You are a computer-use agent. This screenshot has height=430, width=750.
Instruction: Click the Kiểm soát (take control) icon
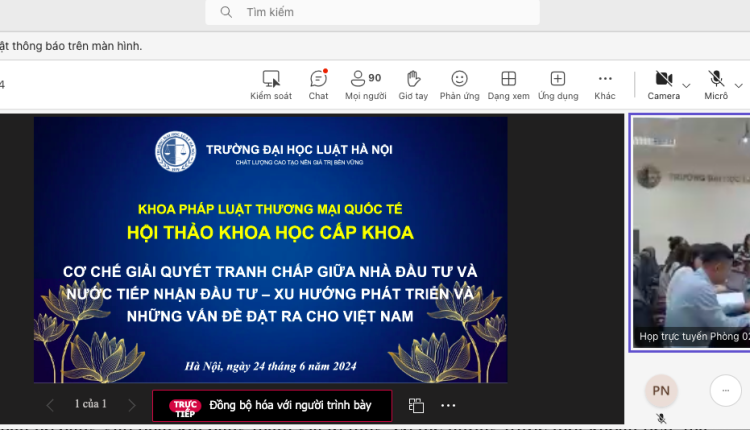270,79
